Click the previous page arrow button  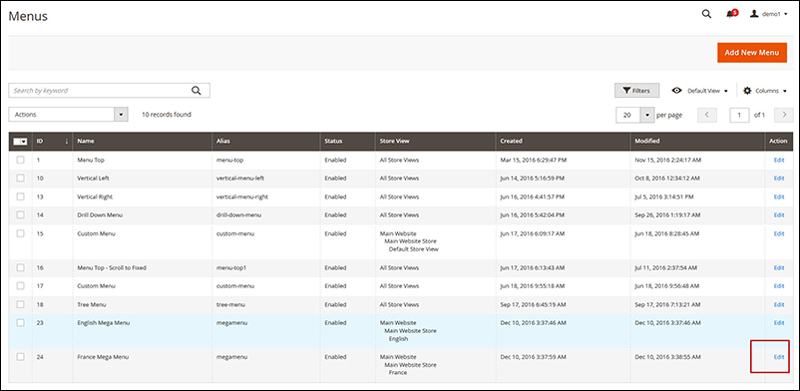[707, 115]
